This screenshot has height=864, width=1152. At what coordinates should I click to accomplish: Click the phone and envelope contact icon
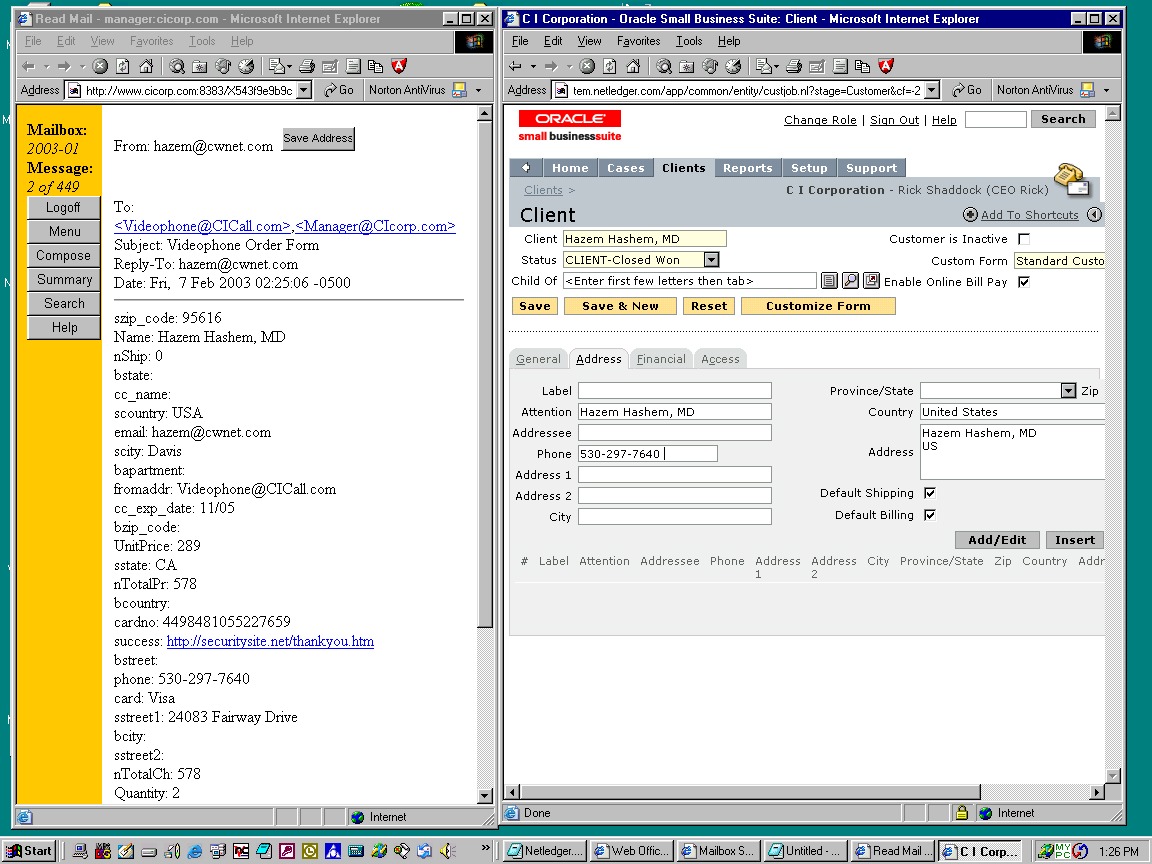pos(1072,180)
